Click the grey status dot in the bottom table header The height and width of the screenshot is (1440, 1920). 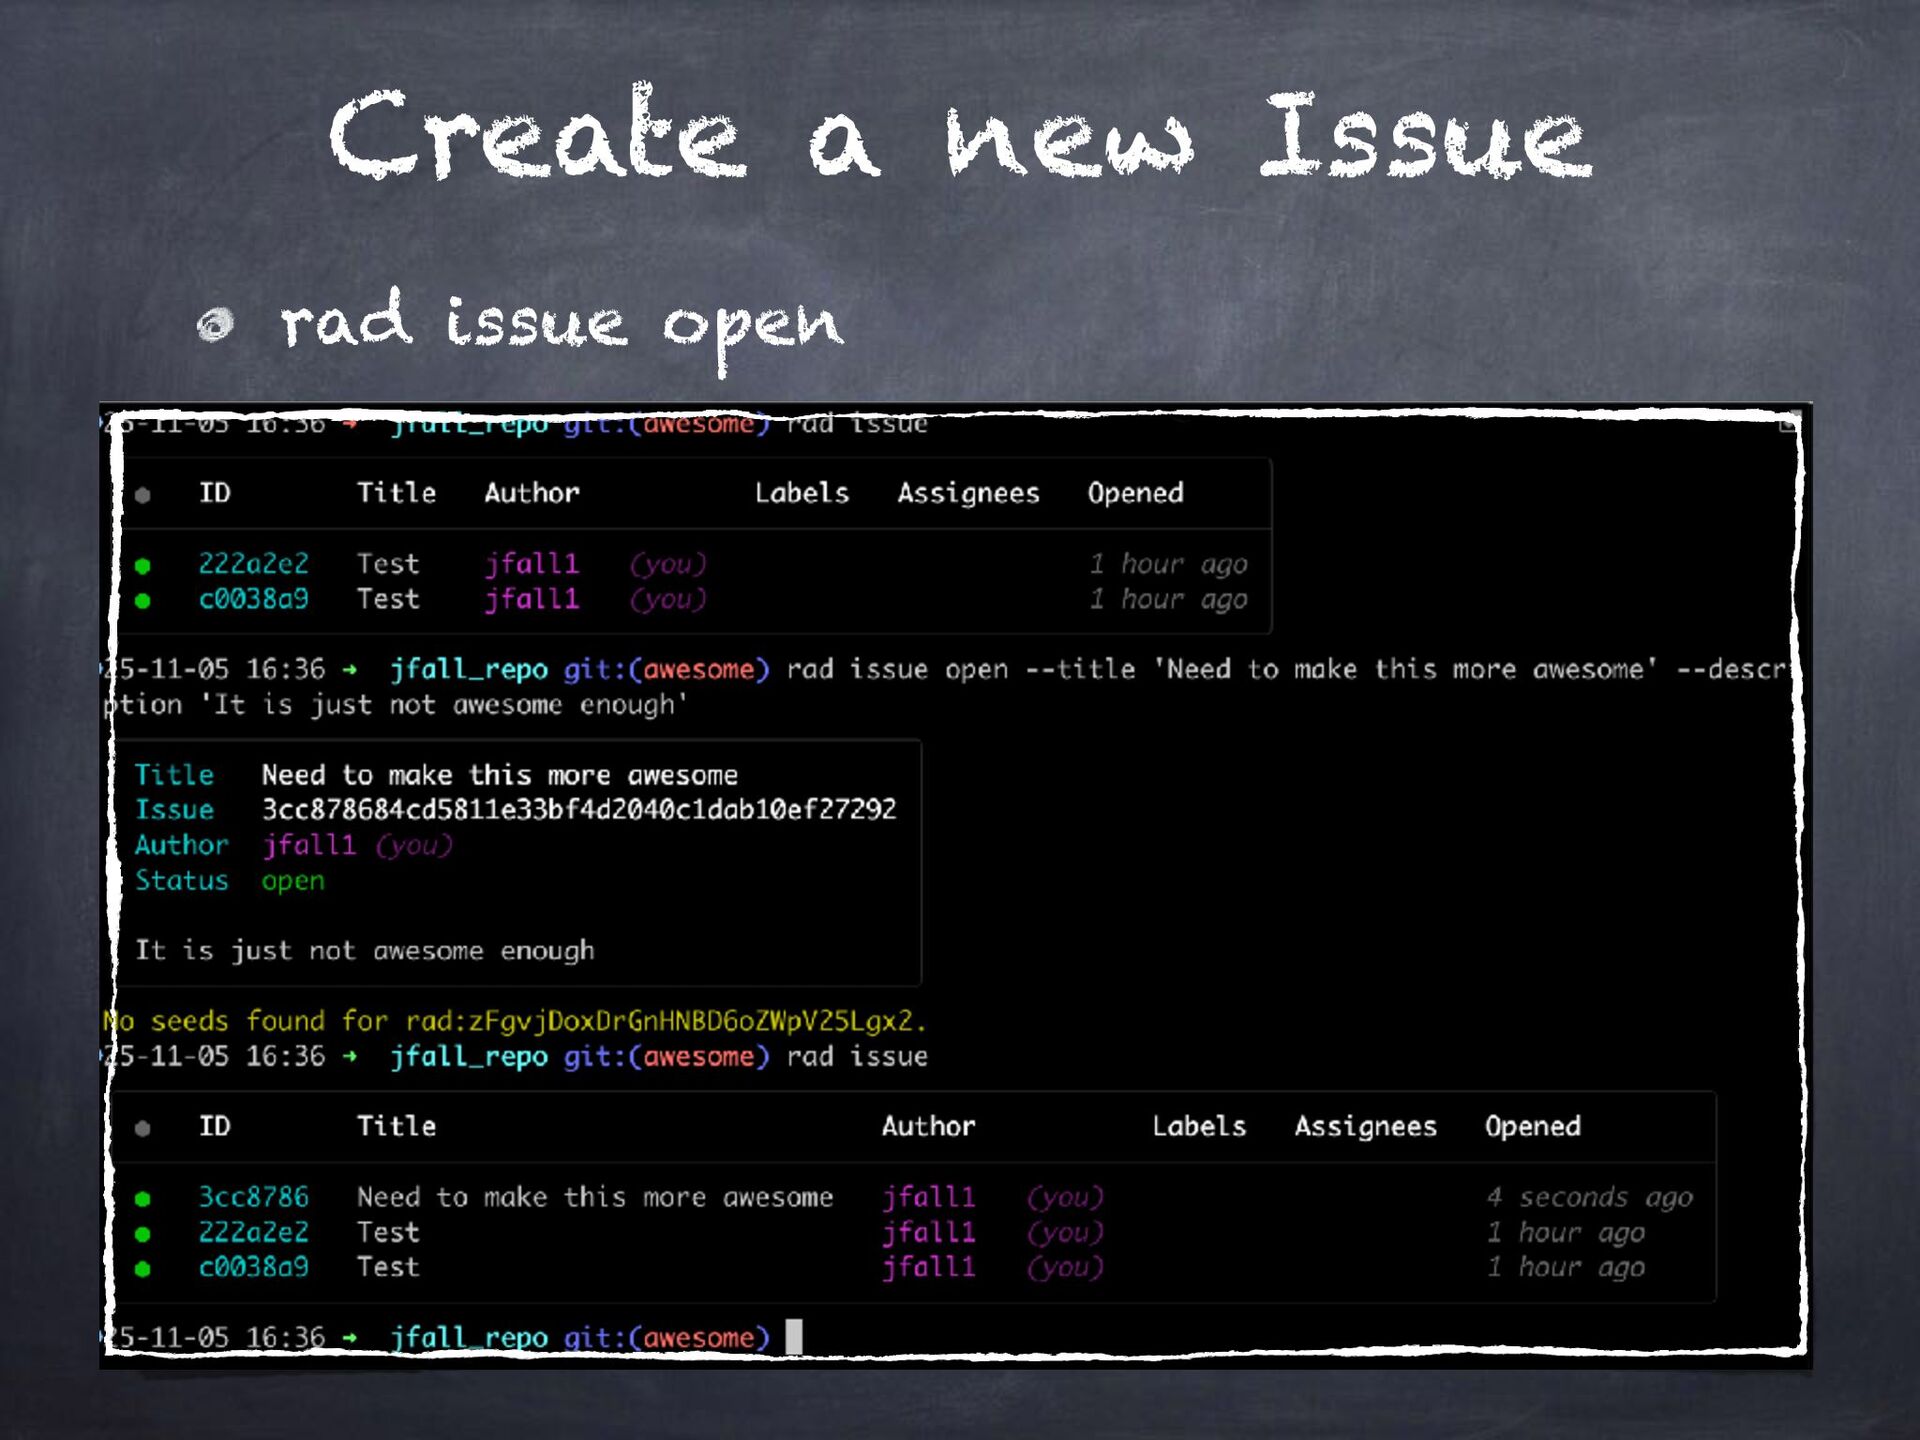pos(143,1128)
